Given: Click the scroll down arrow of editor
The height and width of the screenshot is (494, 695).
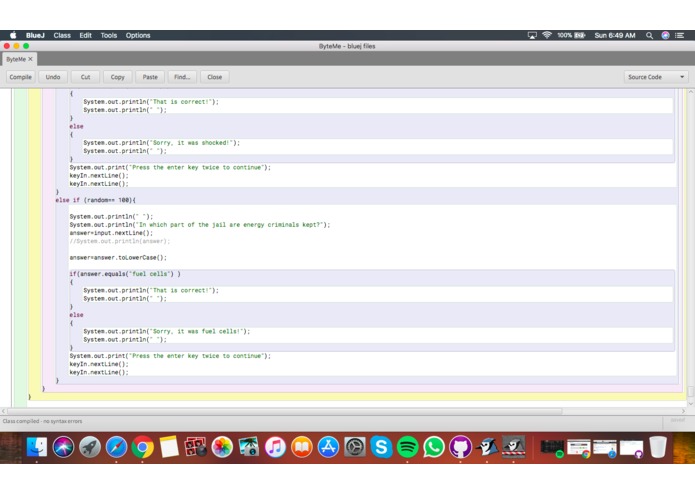Looking at the screenshot, I should point(691,404).
